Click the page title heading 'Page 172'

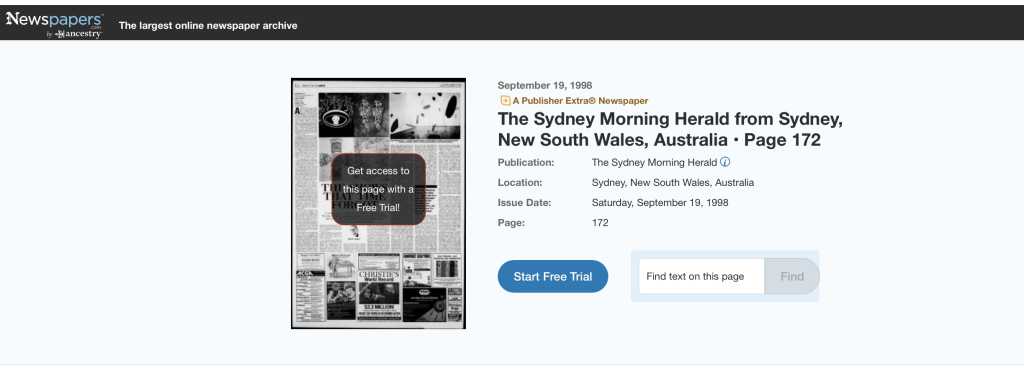point(782,140)
